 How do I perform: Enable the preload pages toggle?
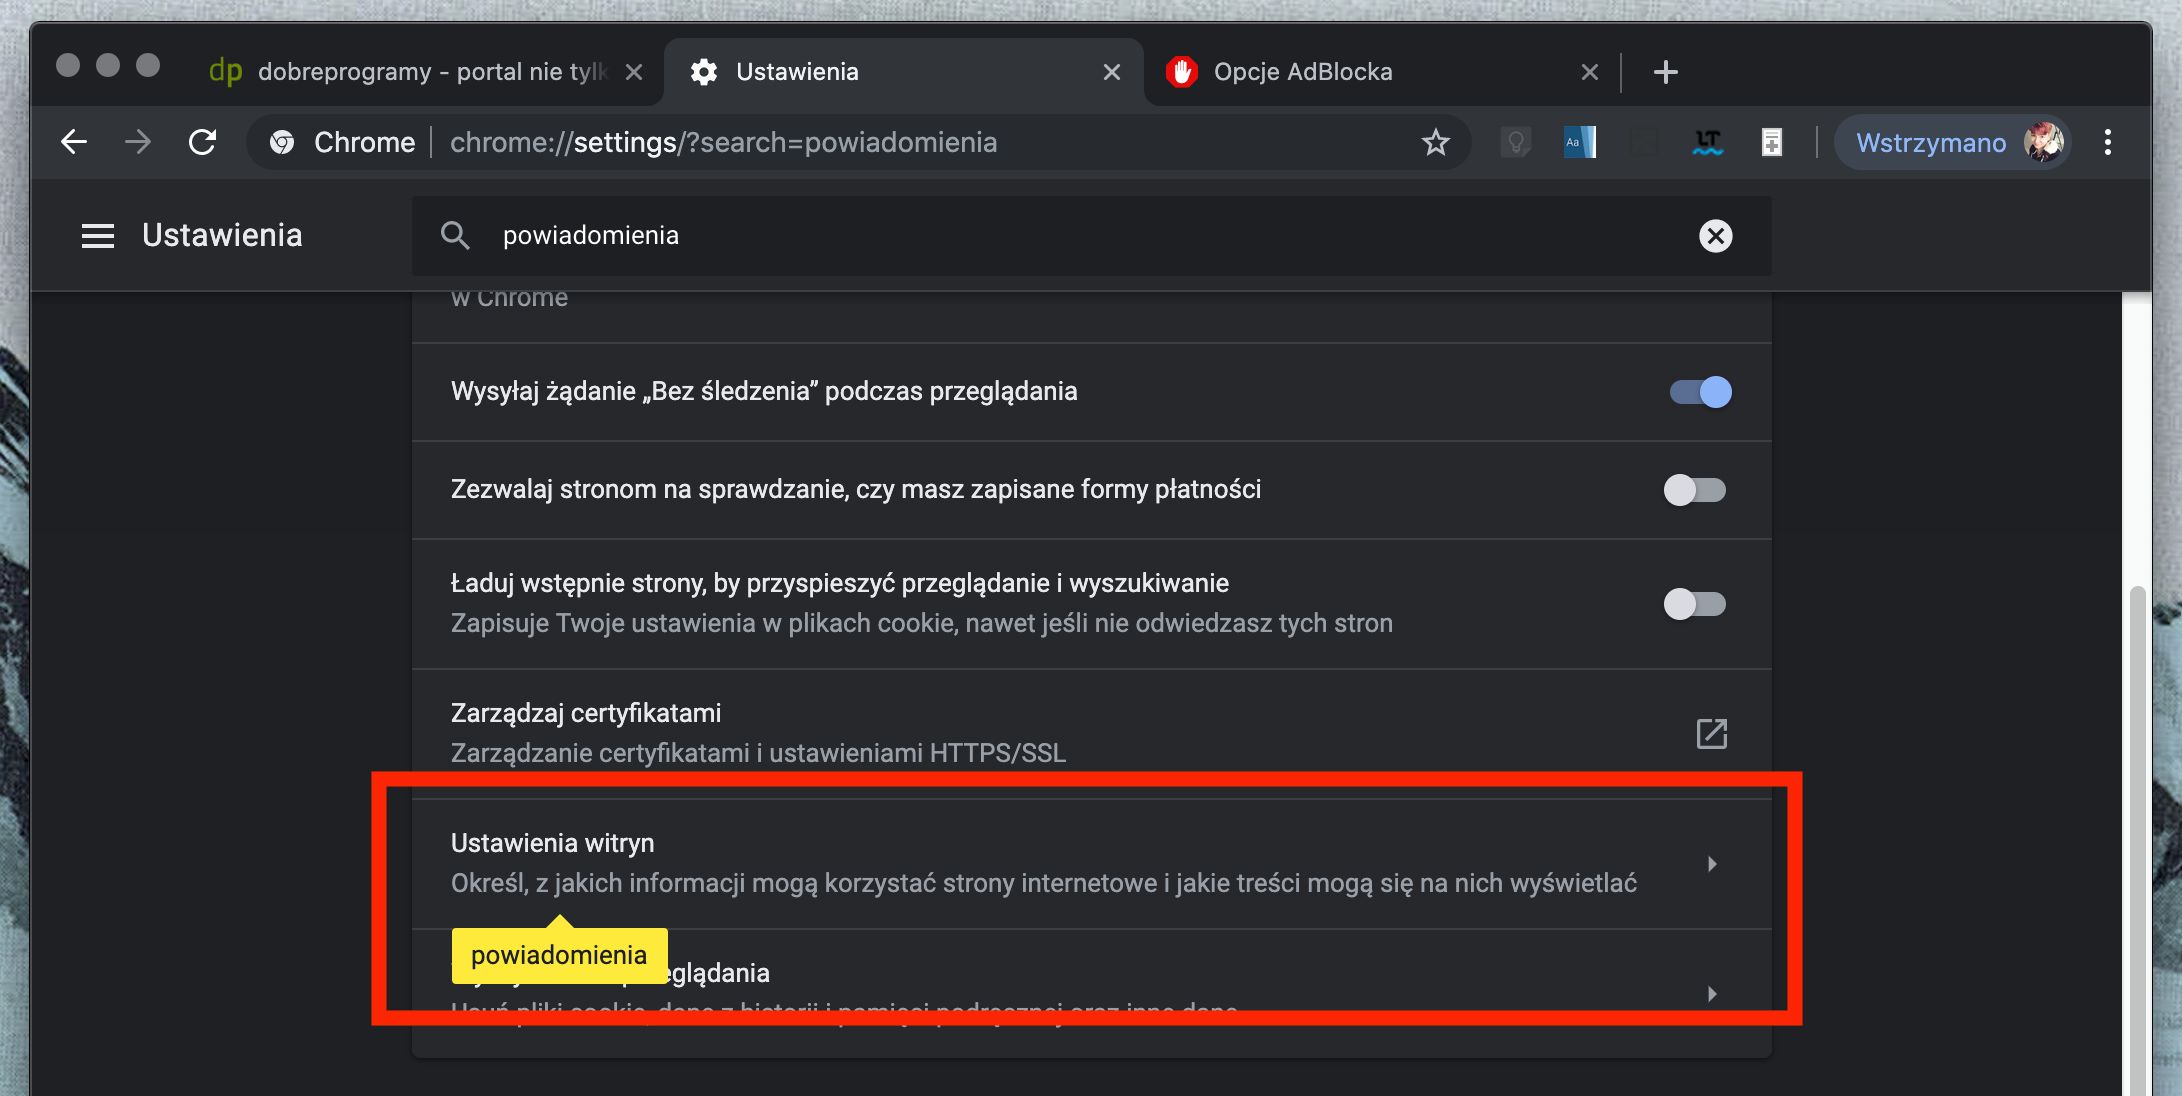(x=1695, y=604)
